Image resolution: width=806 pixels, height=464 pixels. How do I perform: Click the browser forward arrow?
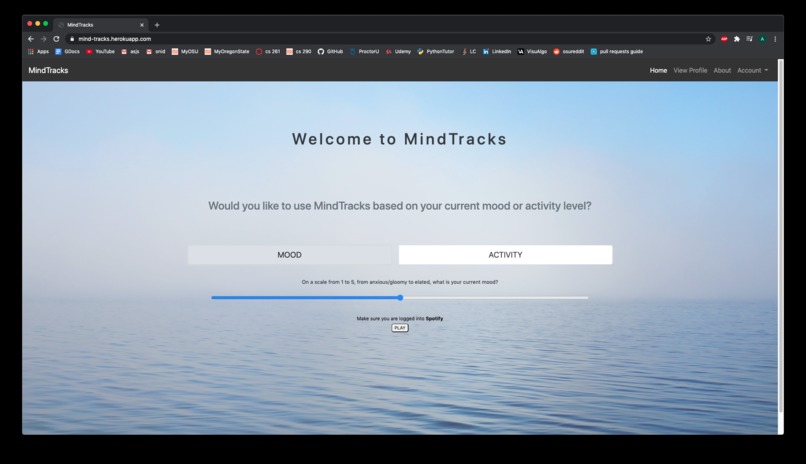(43, 39)
